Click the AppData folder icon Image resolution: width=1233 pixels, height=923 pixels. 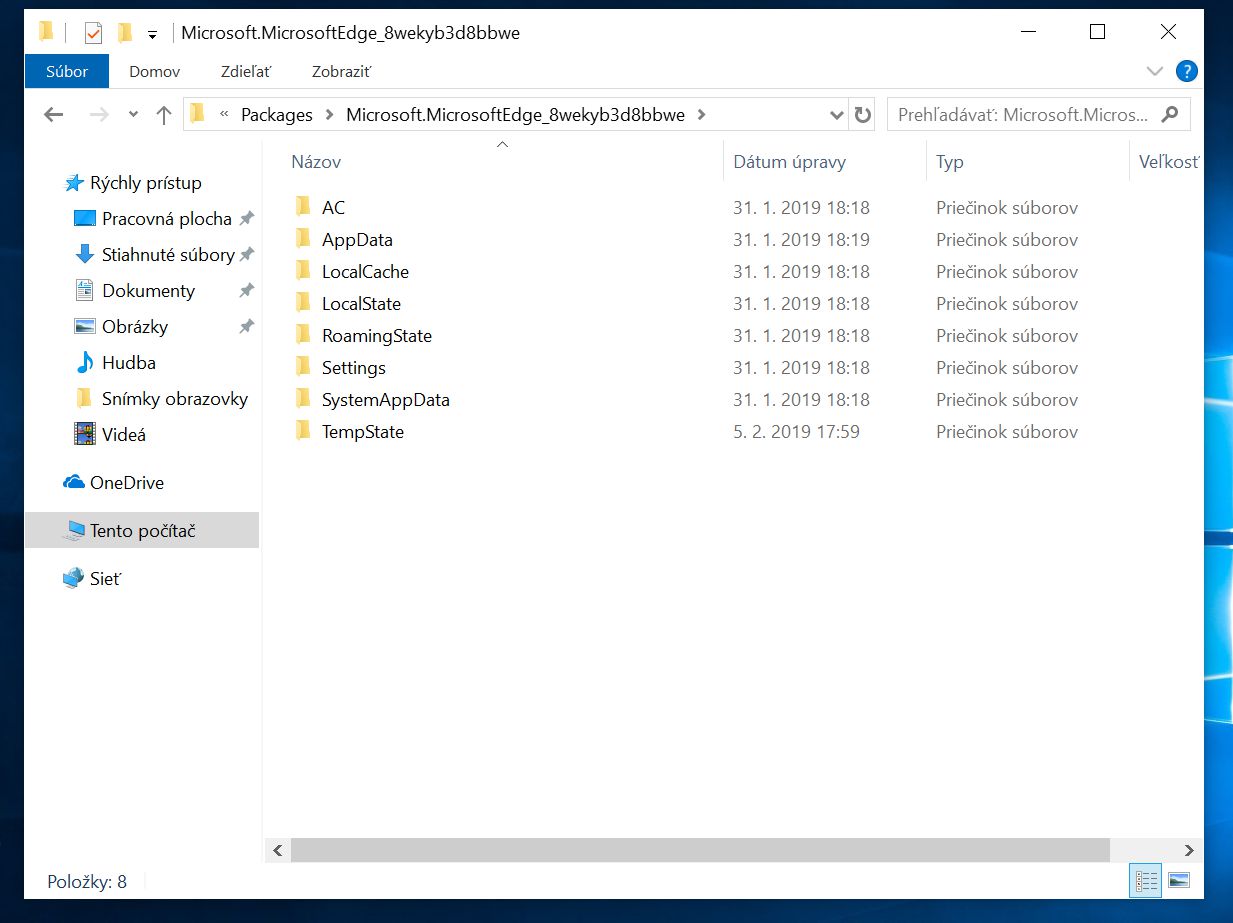click(304, 239)
